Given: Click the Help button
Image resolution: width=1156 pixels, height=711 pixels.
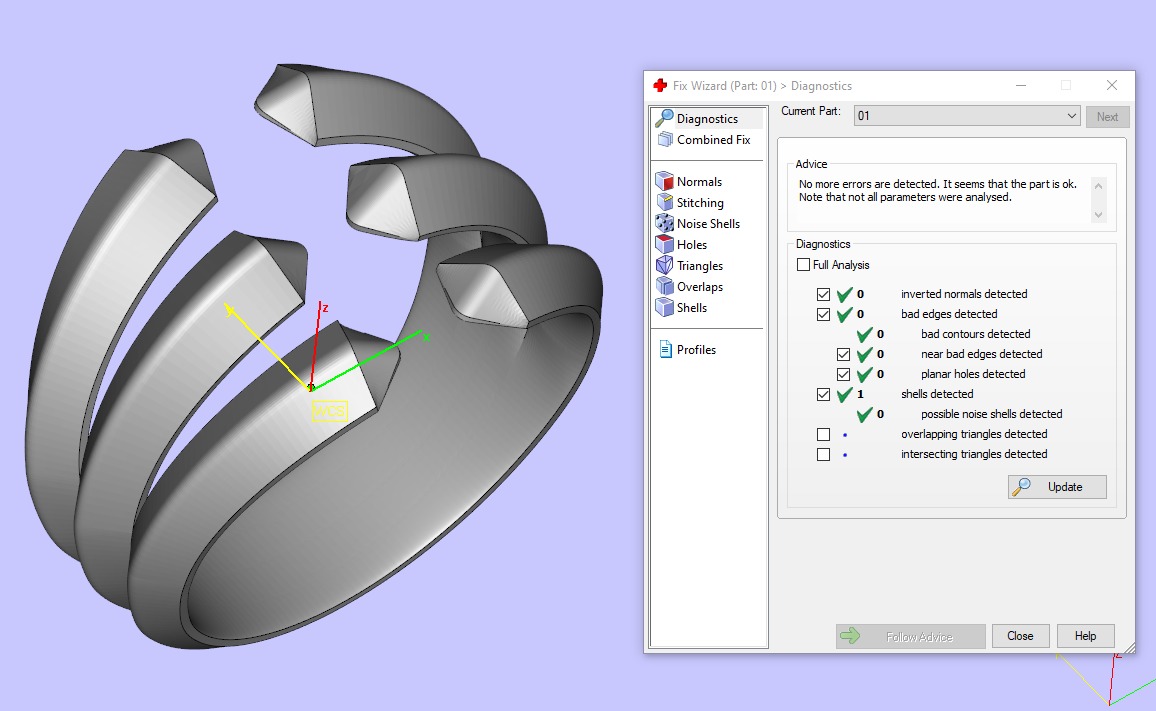Looking at the screenshot, I should pos(1085,636).
